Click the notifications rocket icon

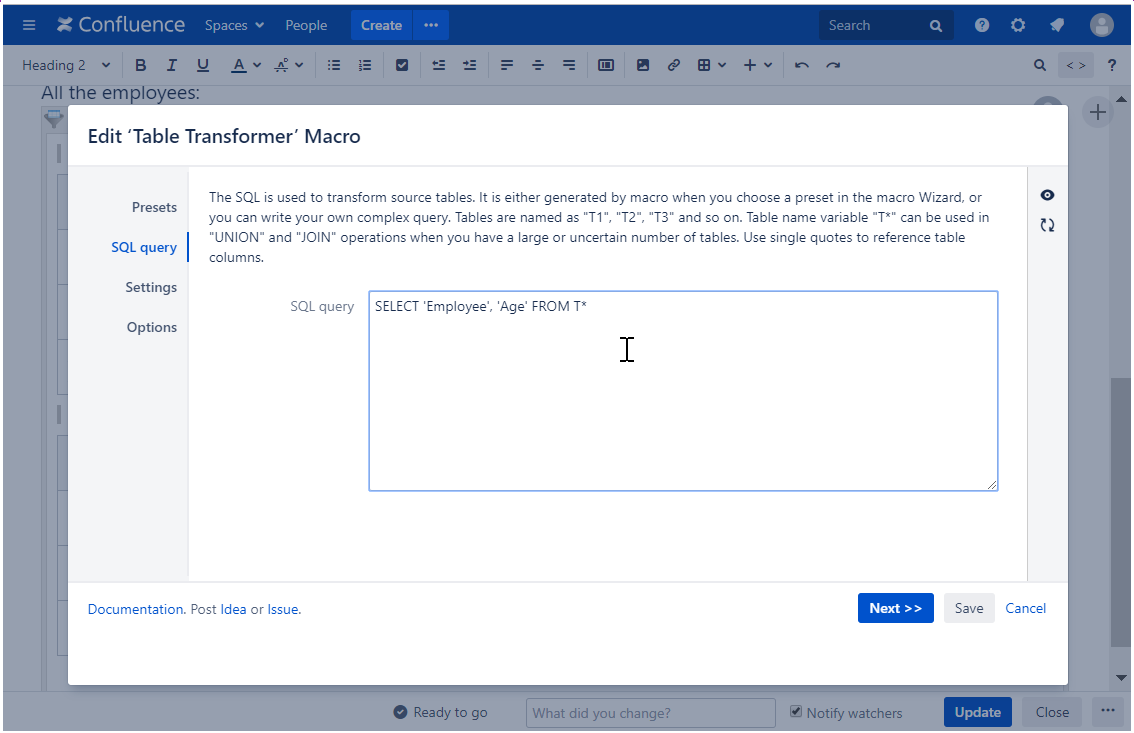tap(1056, 25)
